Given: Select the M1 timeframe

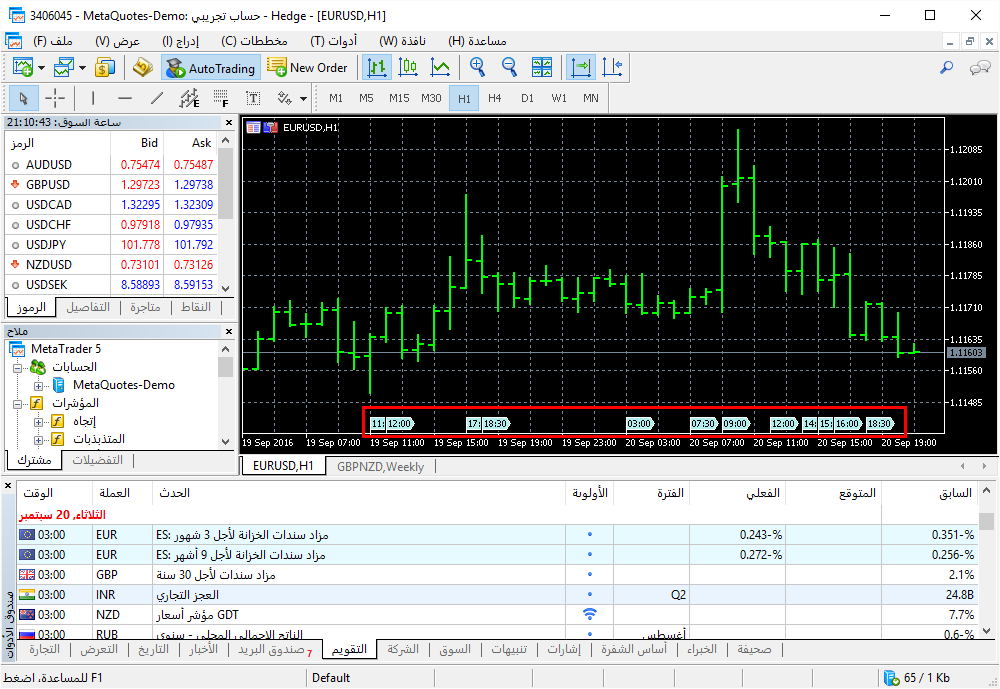Looking at the screenshot, I should coord(336,98).
